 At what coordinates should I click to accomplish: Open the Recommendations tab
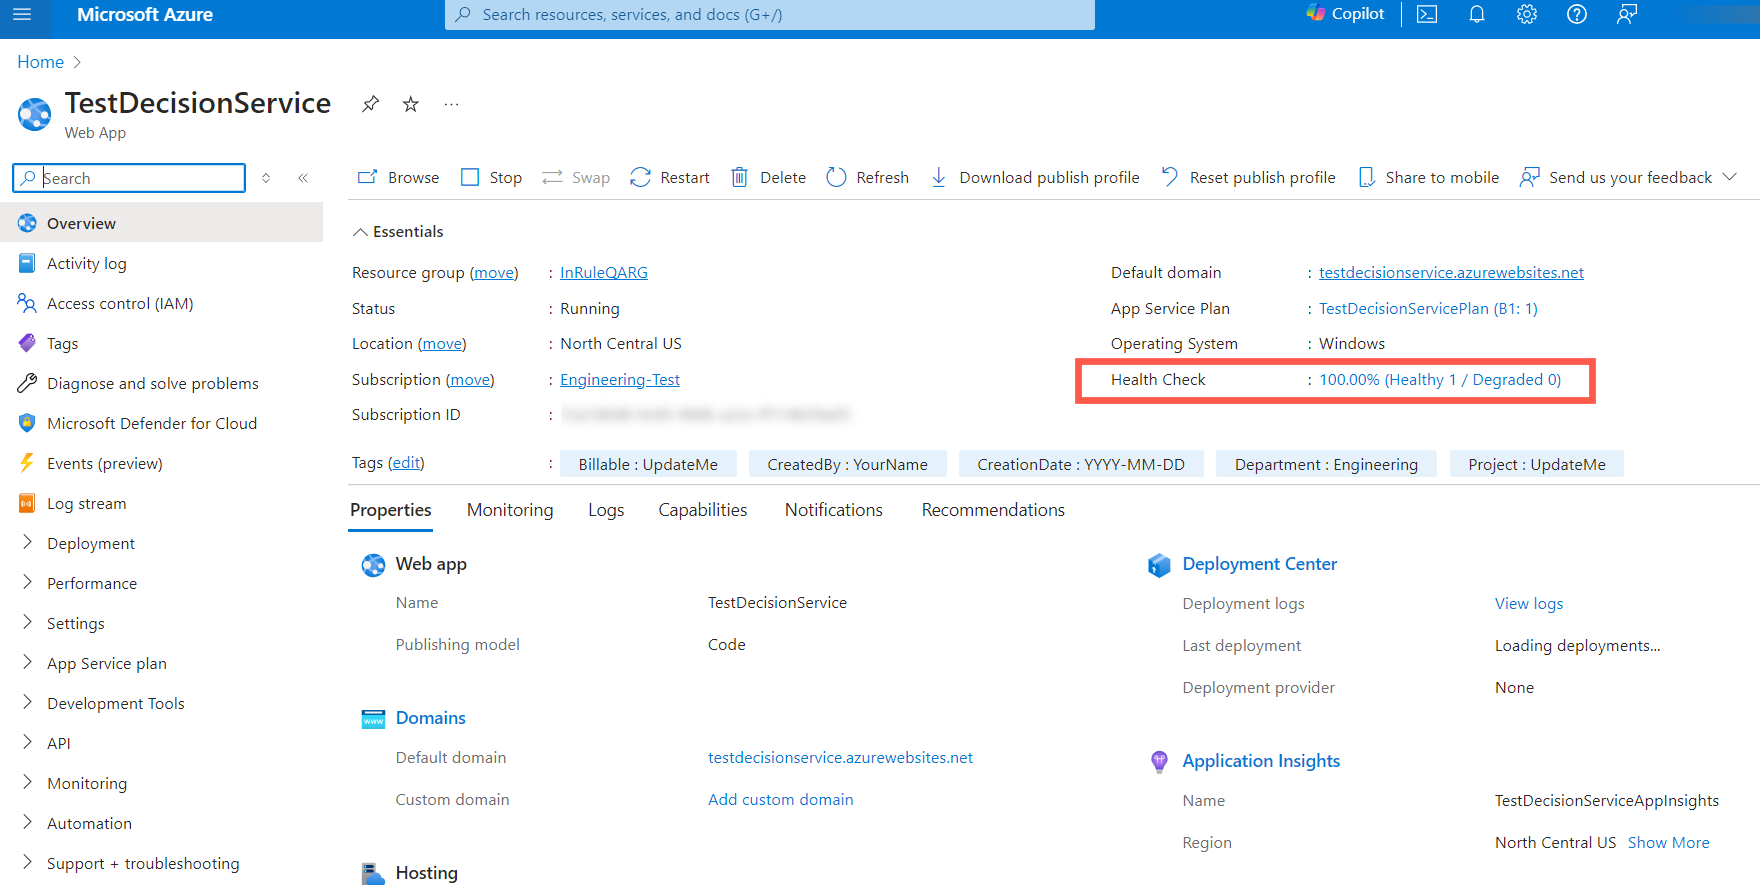pos(993,510)
